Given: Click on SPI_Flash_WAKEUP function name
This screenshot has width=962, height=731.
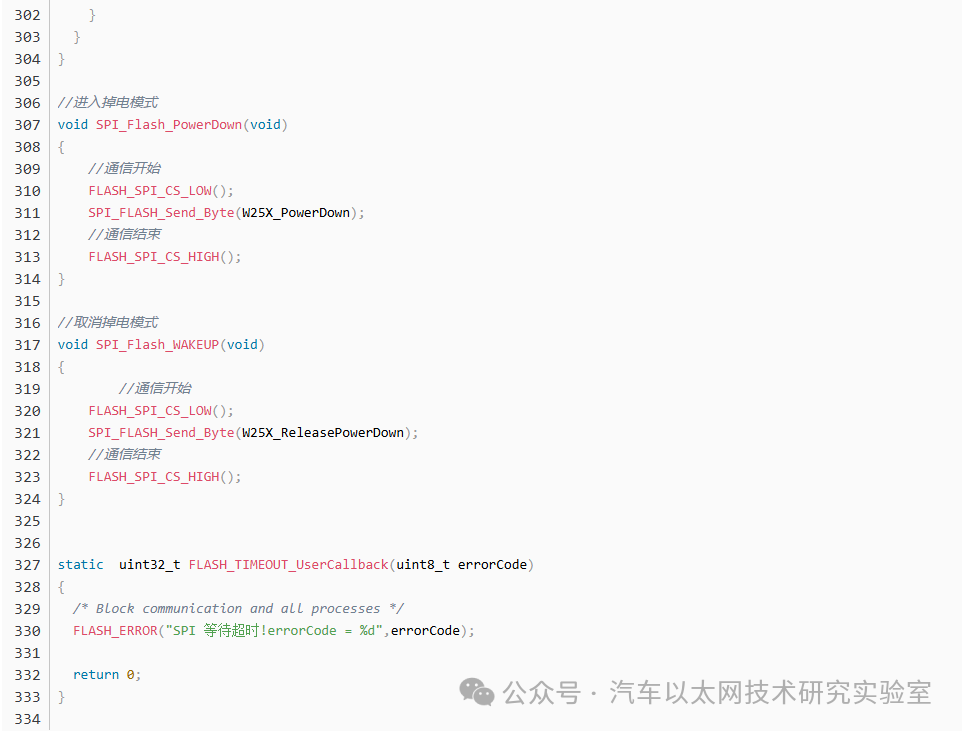Looking at the screenshot, I should tap(157, 345).
